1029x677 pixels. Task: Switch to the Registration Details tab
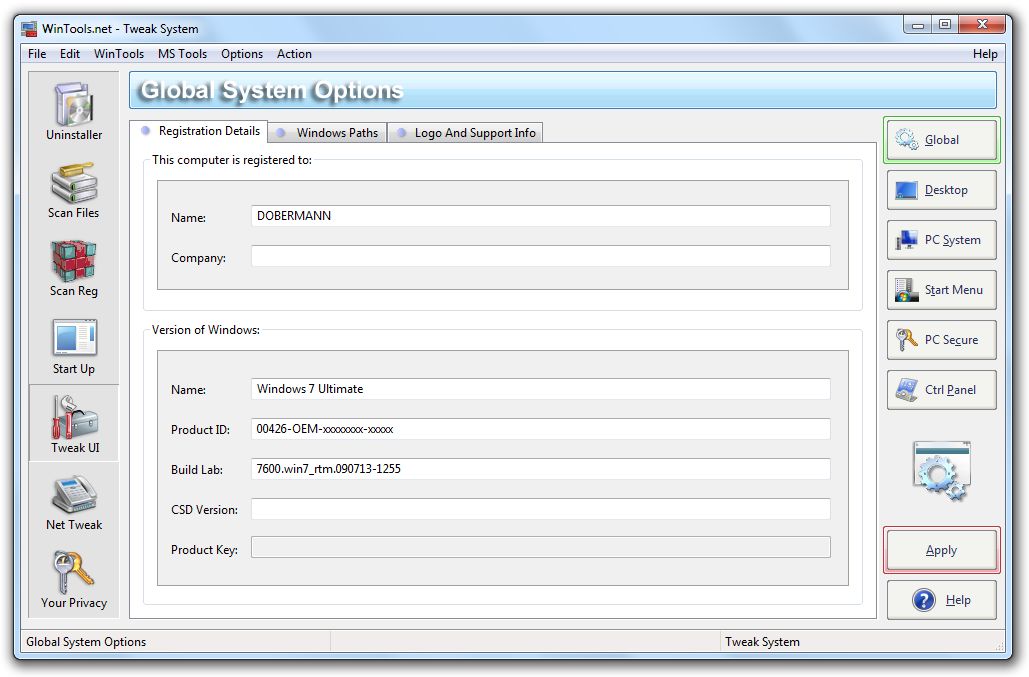point(200,131)
